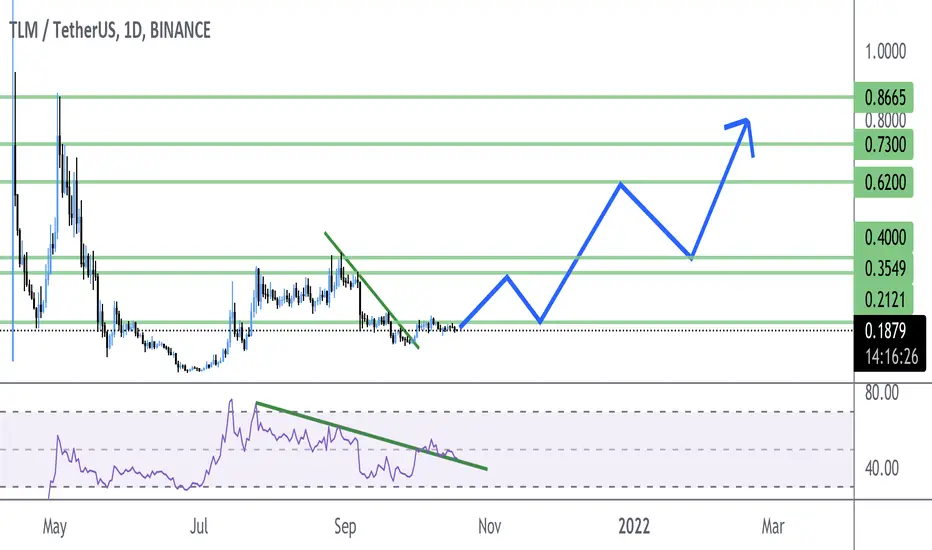Select the 0.2121 price level label
Screen dimensions: 932x550
point(884,299)
